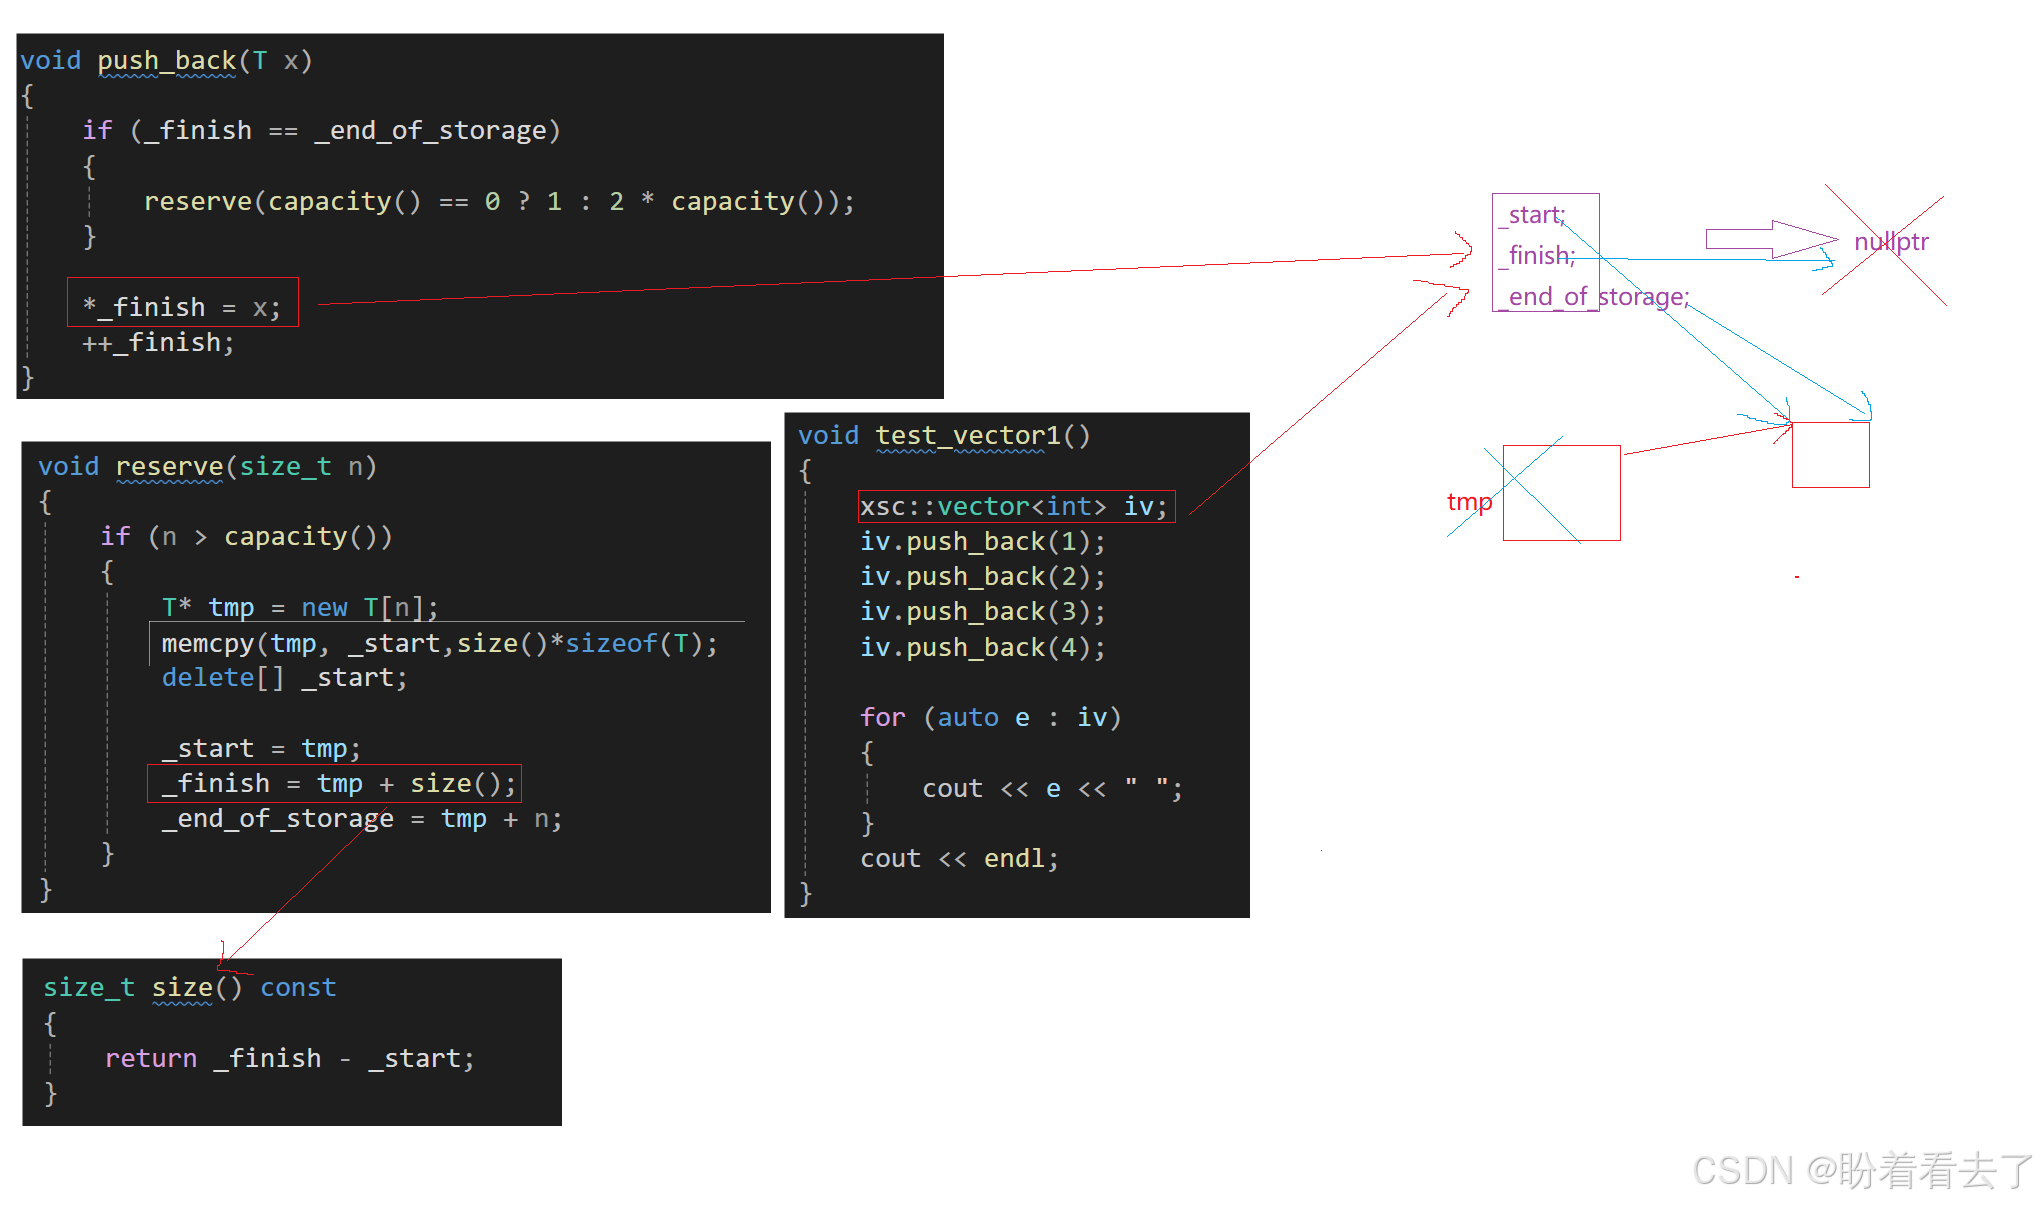This screenshot has height=1205, width=2041.
Task: Click the reserve function name in definition
Action: click(x=169, y=467)
